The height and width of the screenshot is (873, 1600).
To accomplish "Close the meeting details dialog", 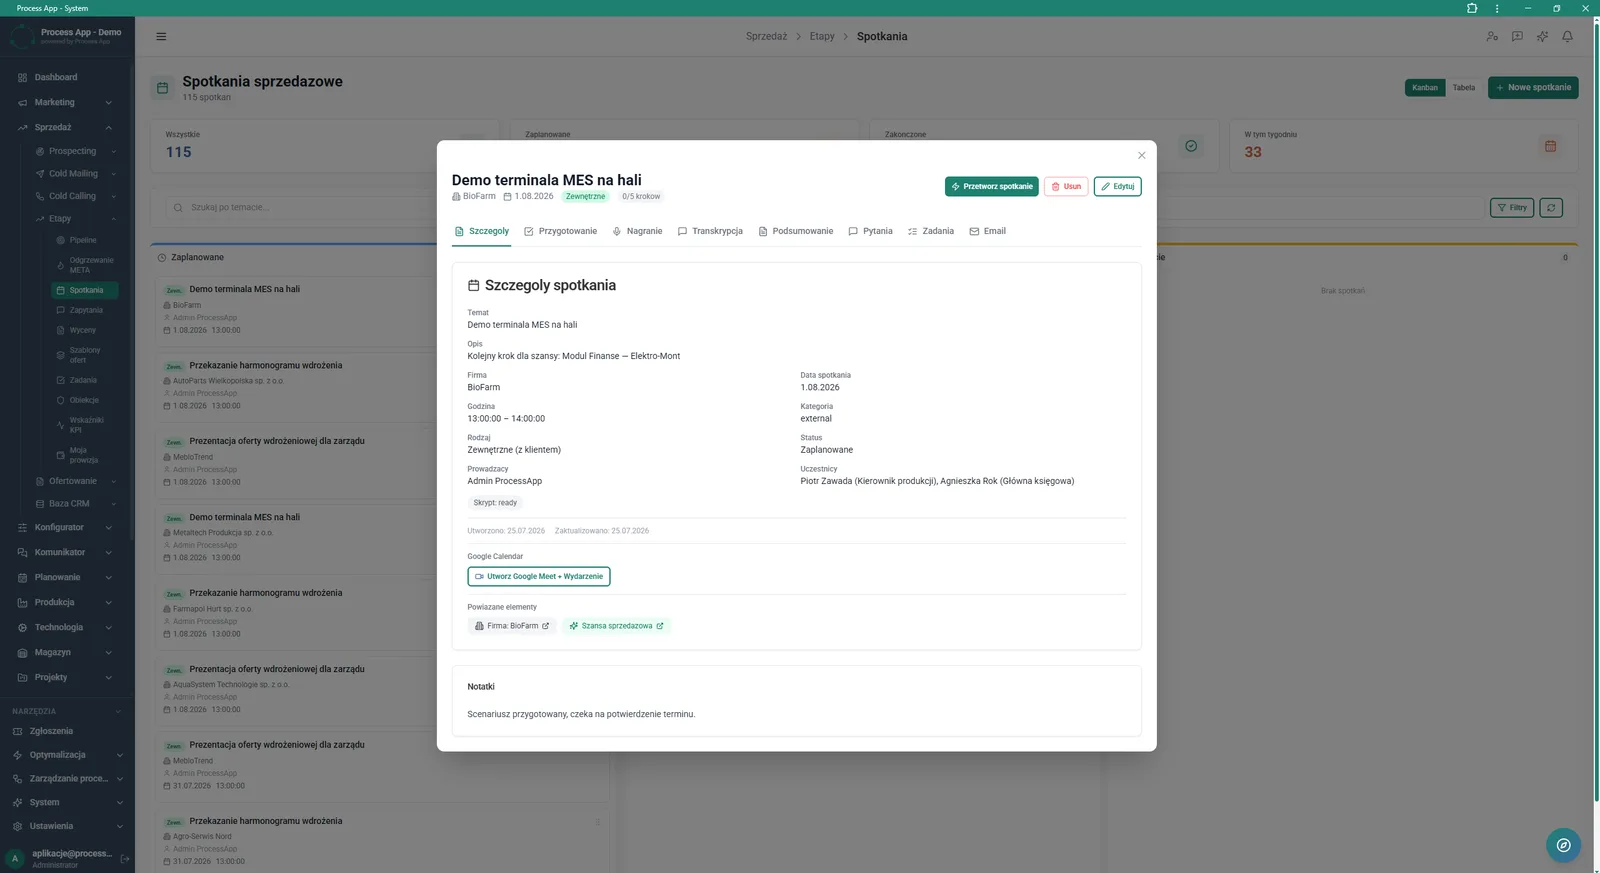I will tap(1141, 155).
